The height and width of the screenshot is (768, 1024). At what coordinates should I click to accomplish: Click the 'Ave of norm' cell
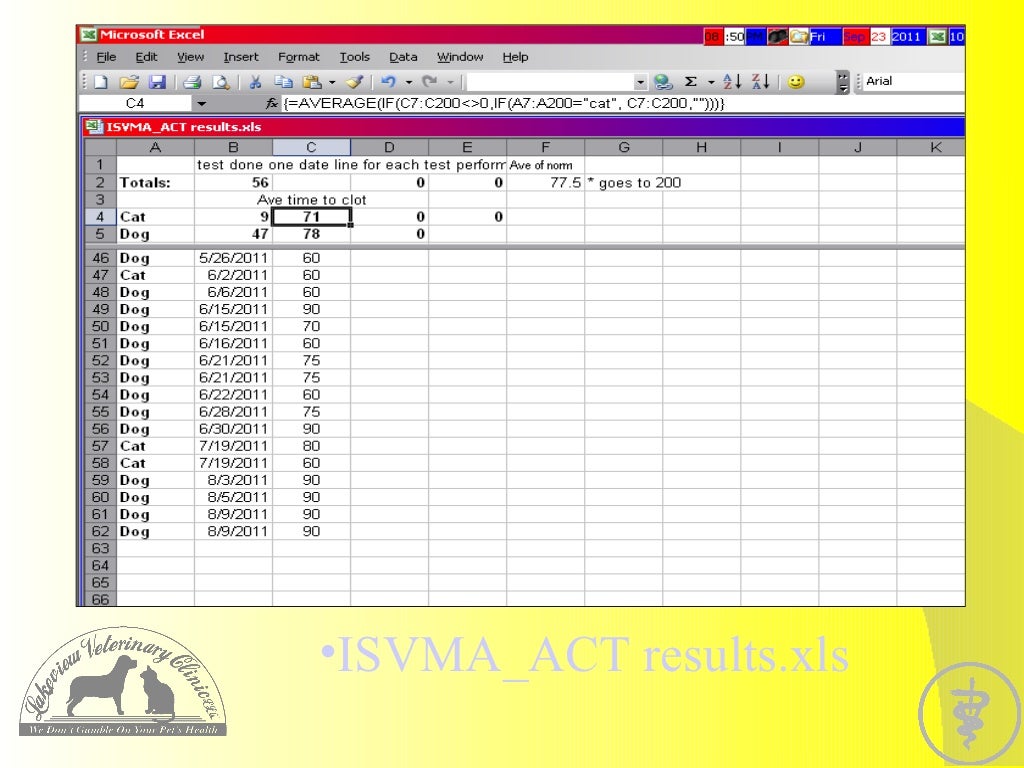pos(545,165)
